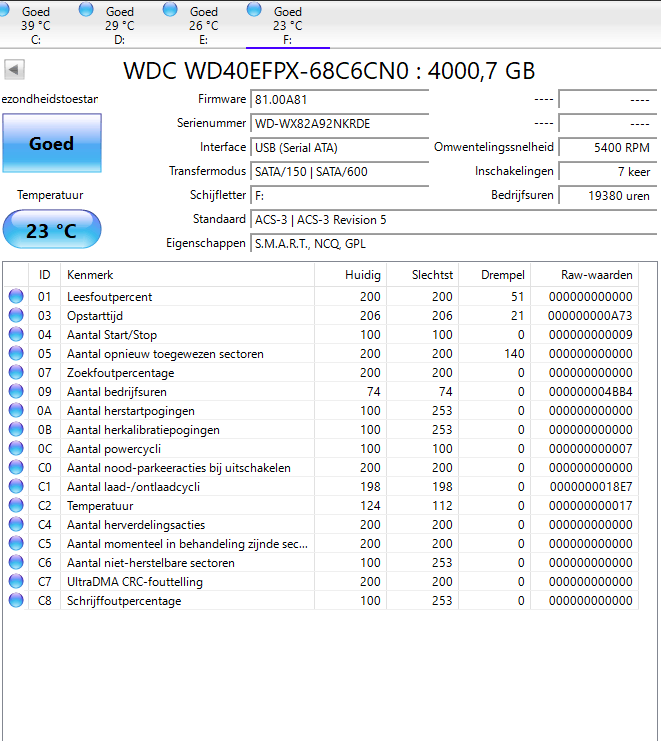Click the Drempel column header
661x741 pixels.
(495, 275)
